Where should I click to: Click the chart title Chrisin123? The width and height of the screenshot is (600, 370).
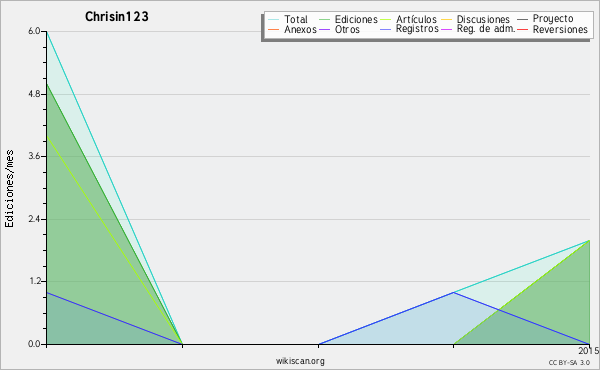coord(117,16)
